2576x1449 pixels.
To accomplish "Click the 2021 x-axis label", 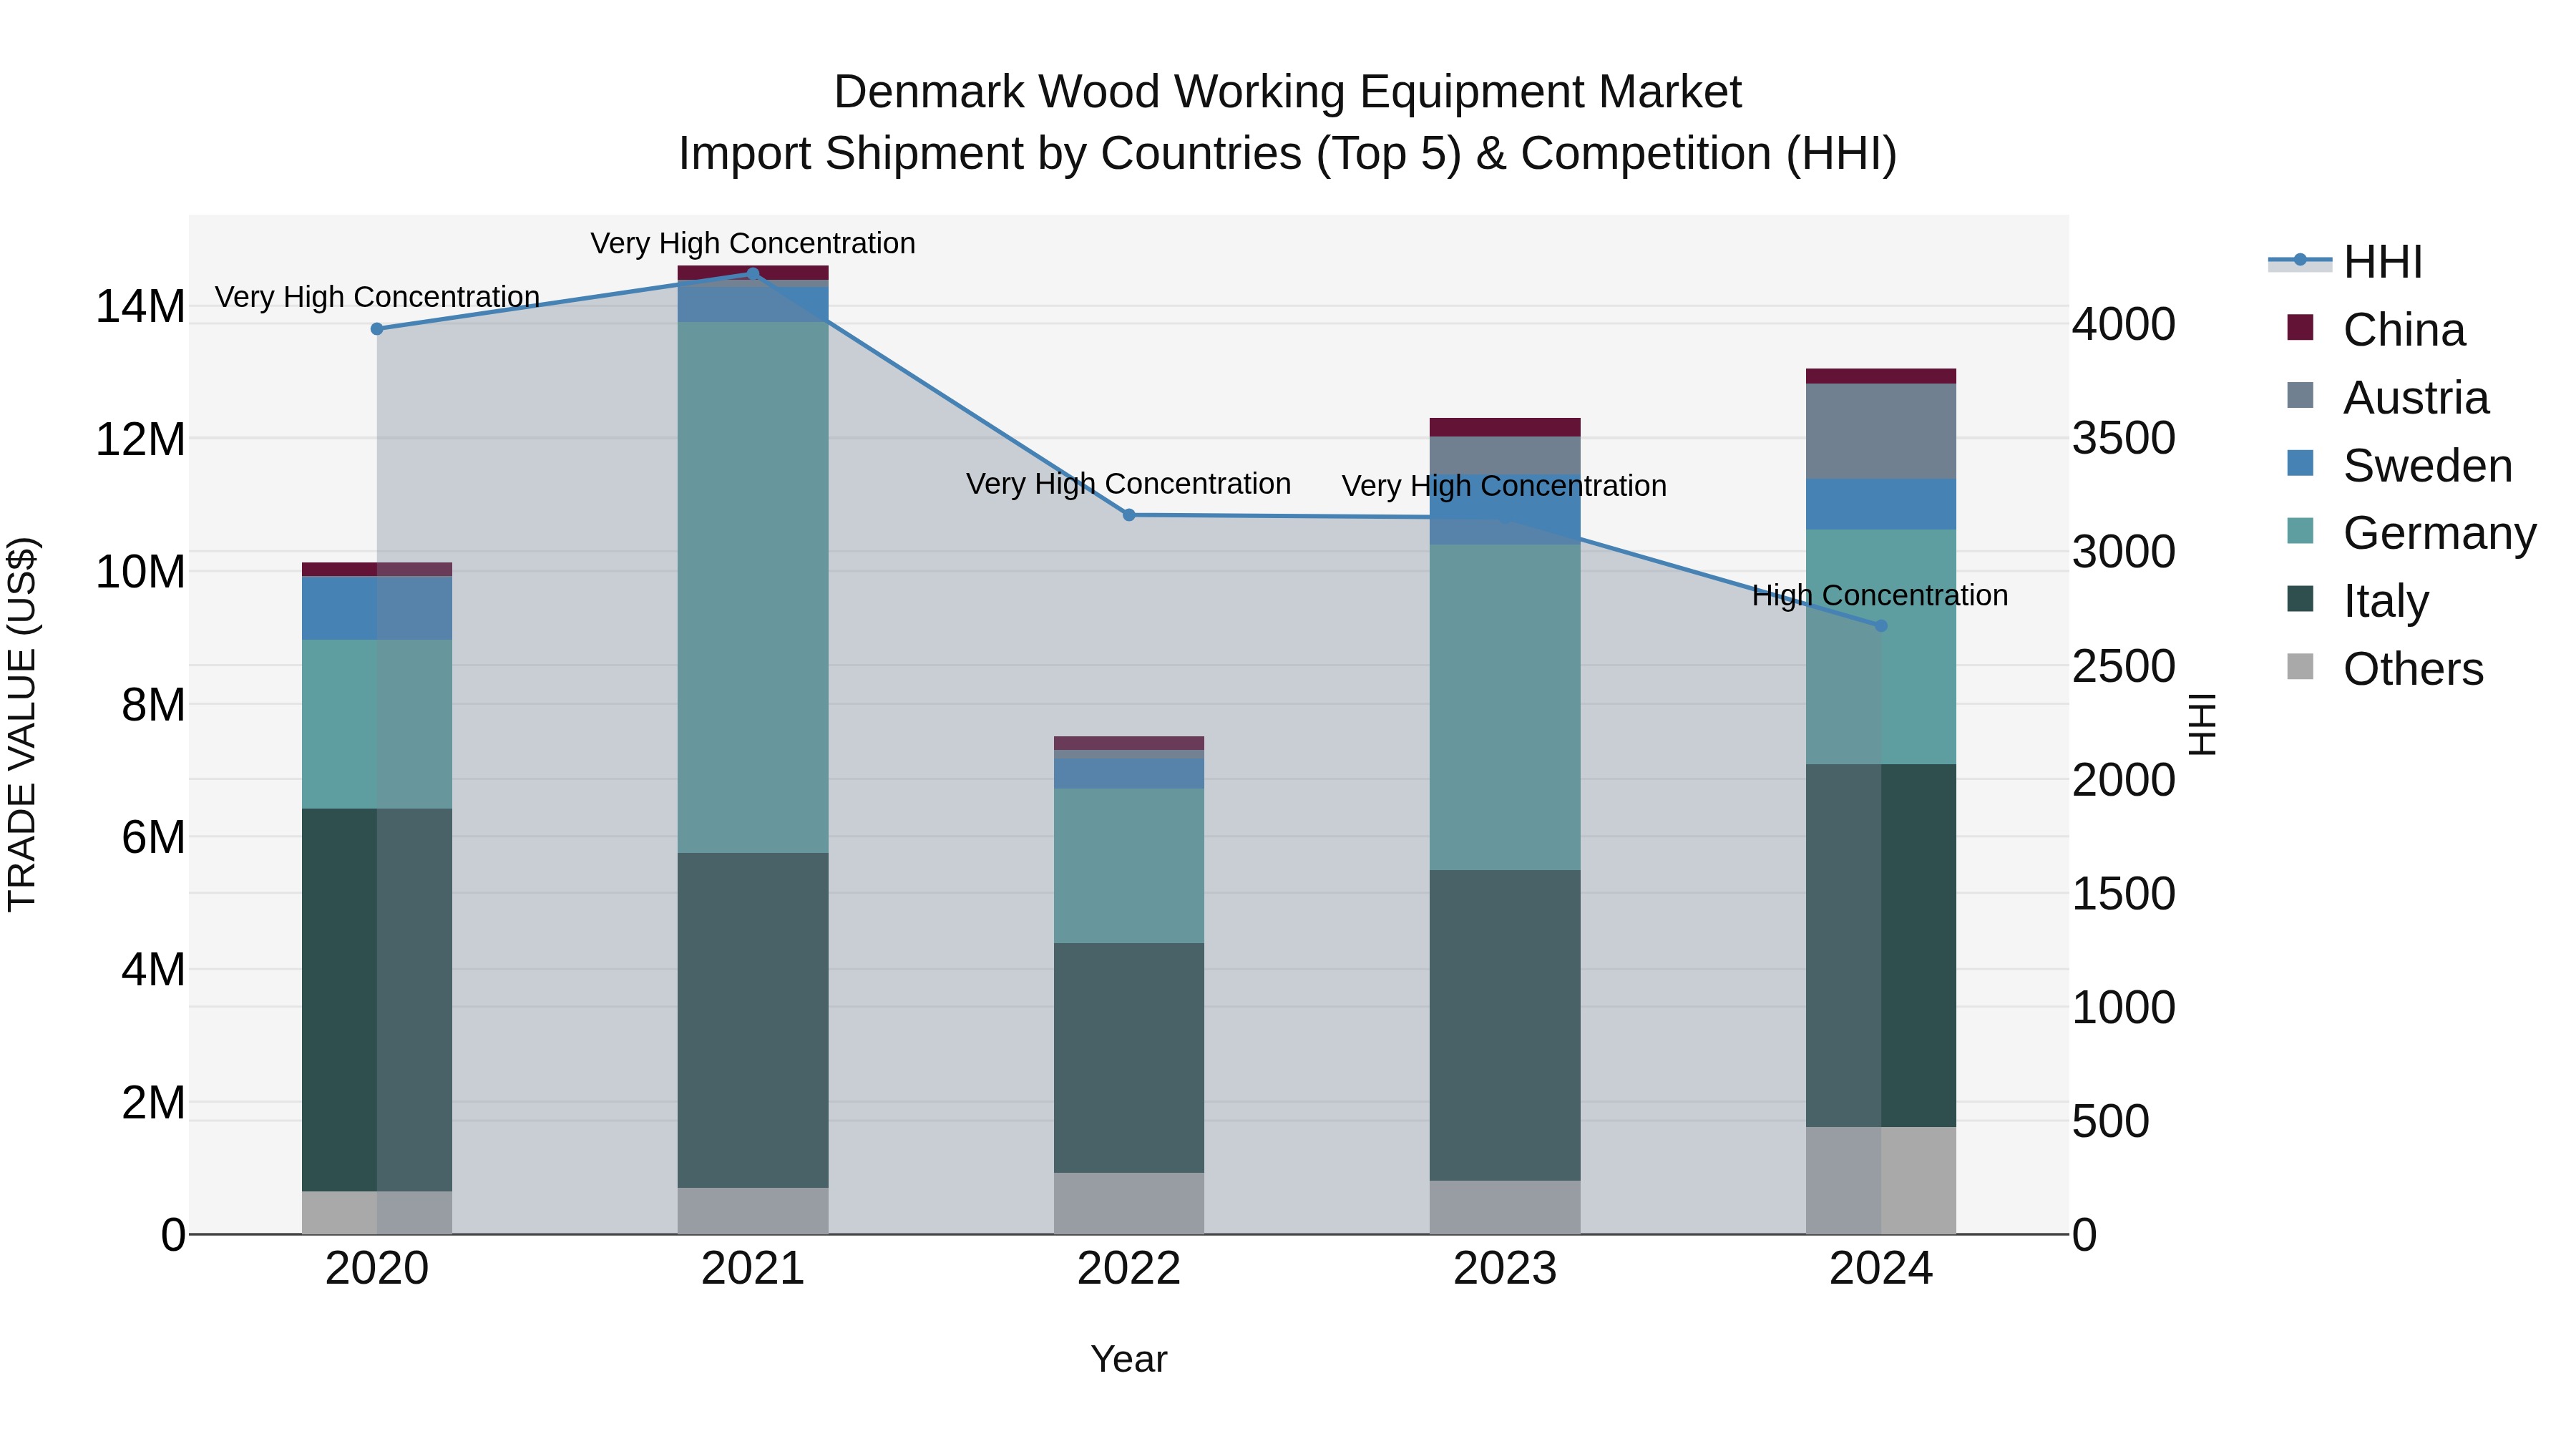I will (753, 1269).
